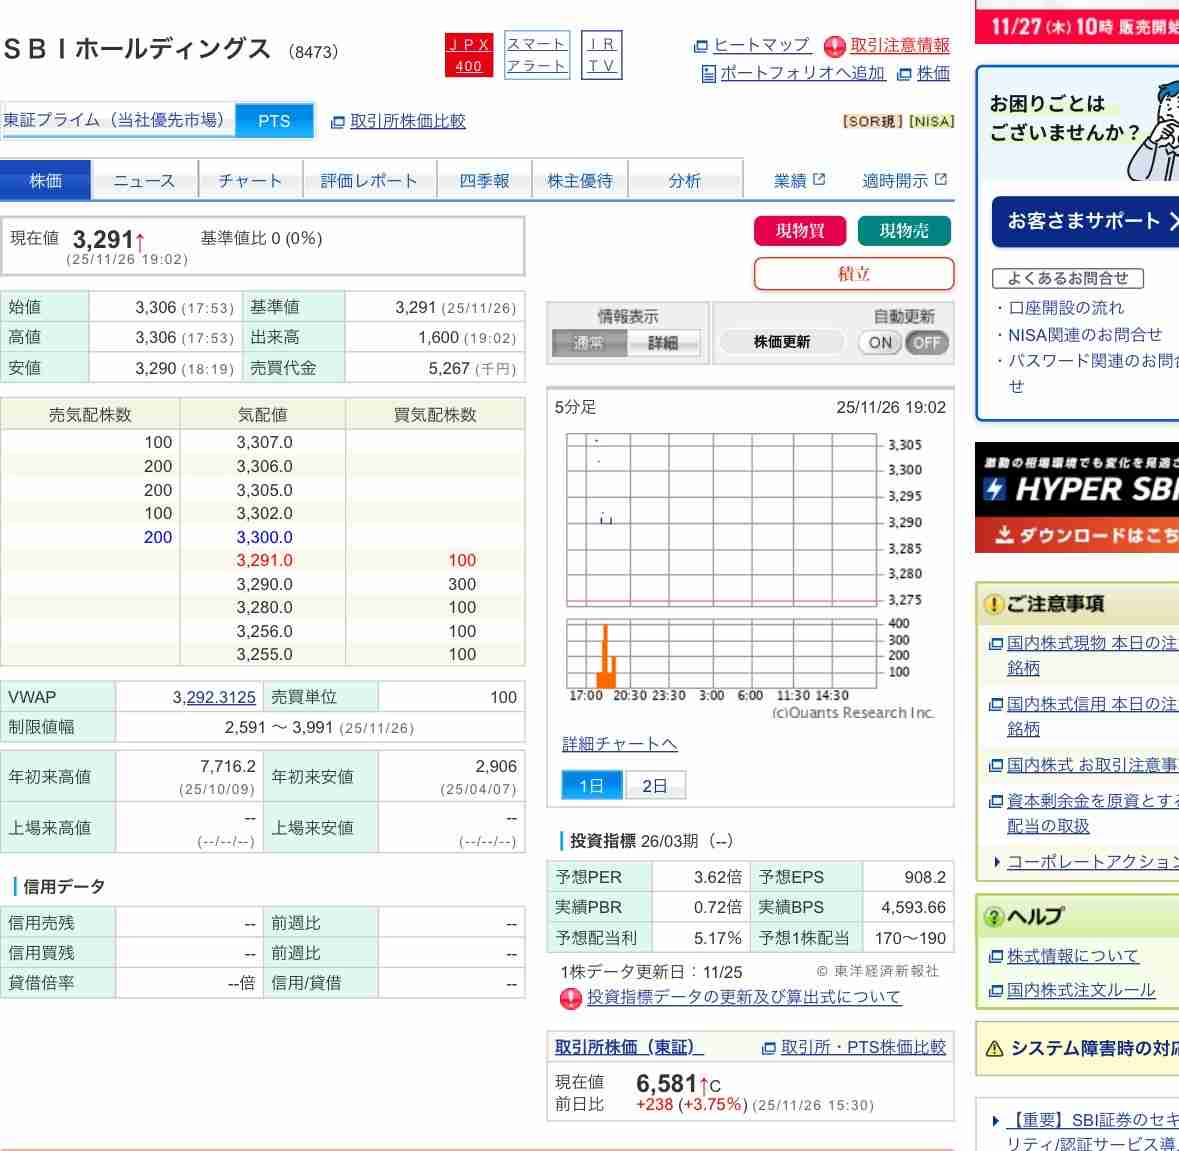Turn auto update OFF
This screenshot has height=1151, width=1179.
click(x=926, y=343)
